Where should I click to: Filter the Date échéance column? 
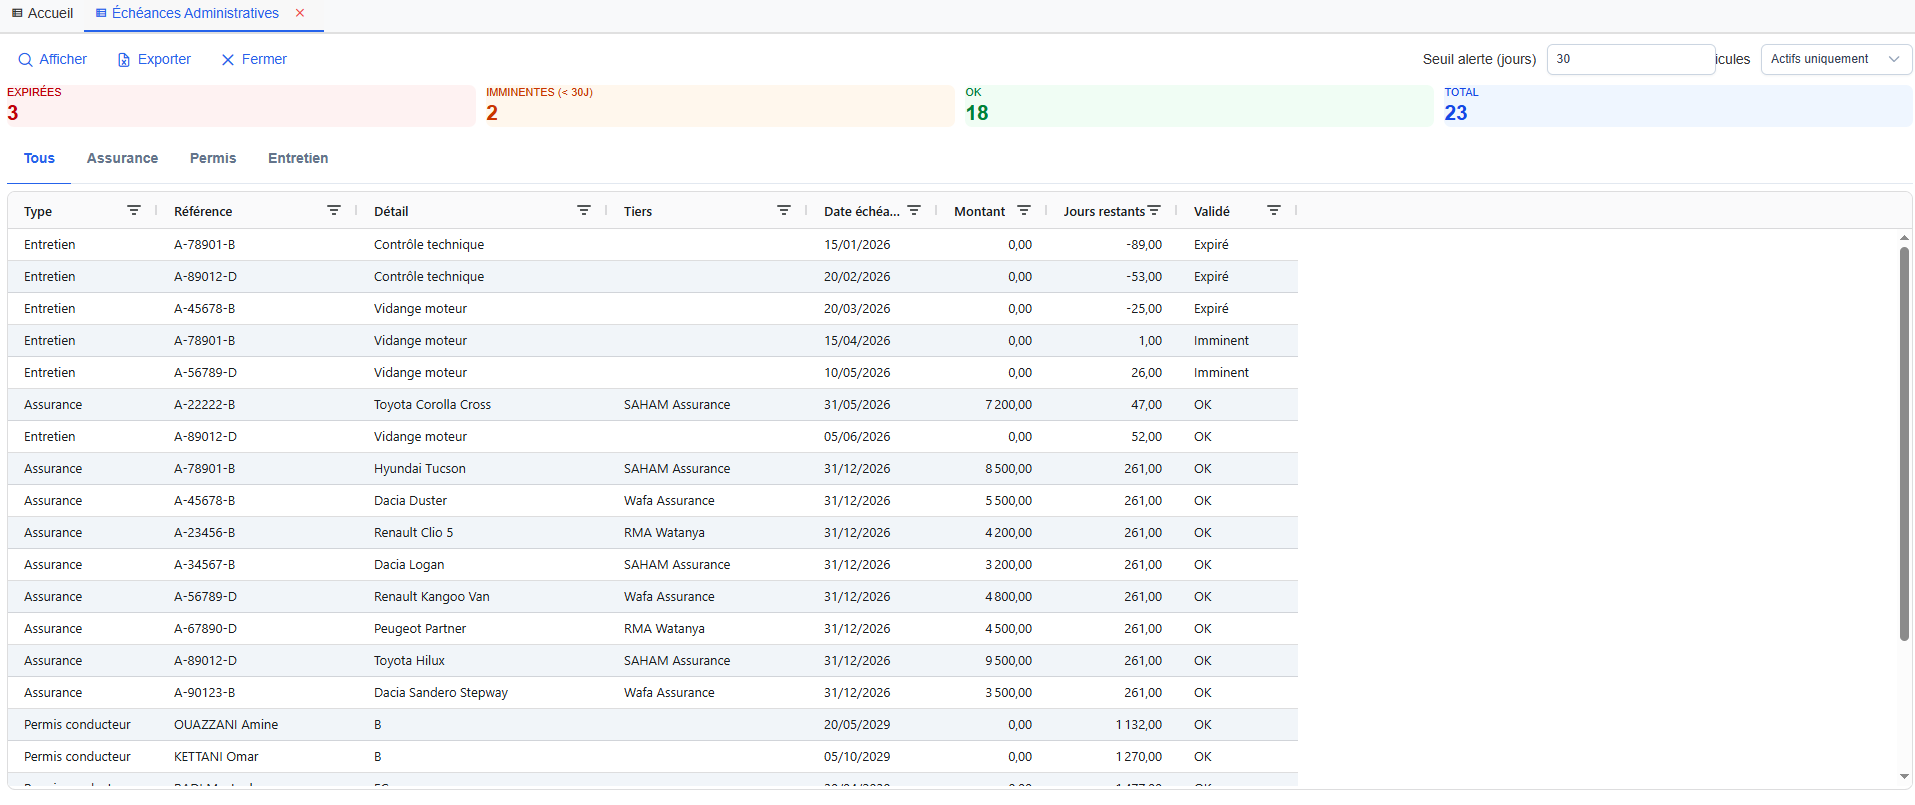point(914,210)
